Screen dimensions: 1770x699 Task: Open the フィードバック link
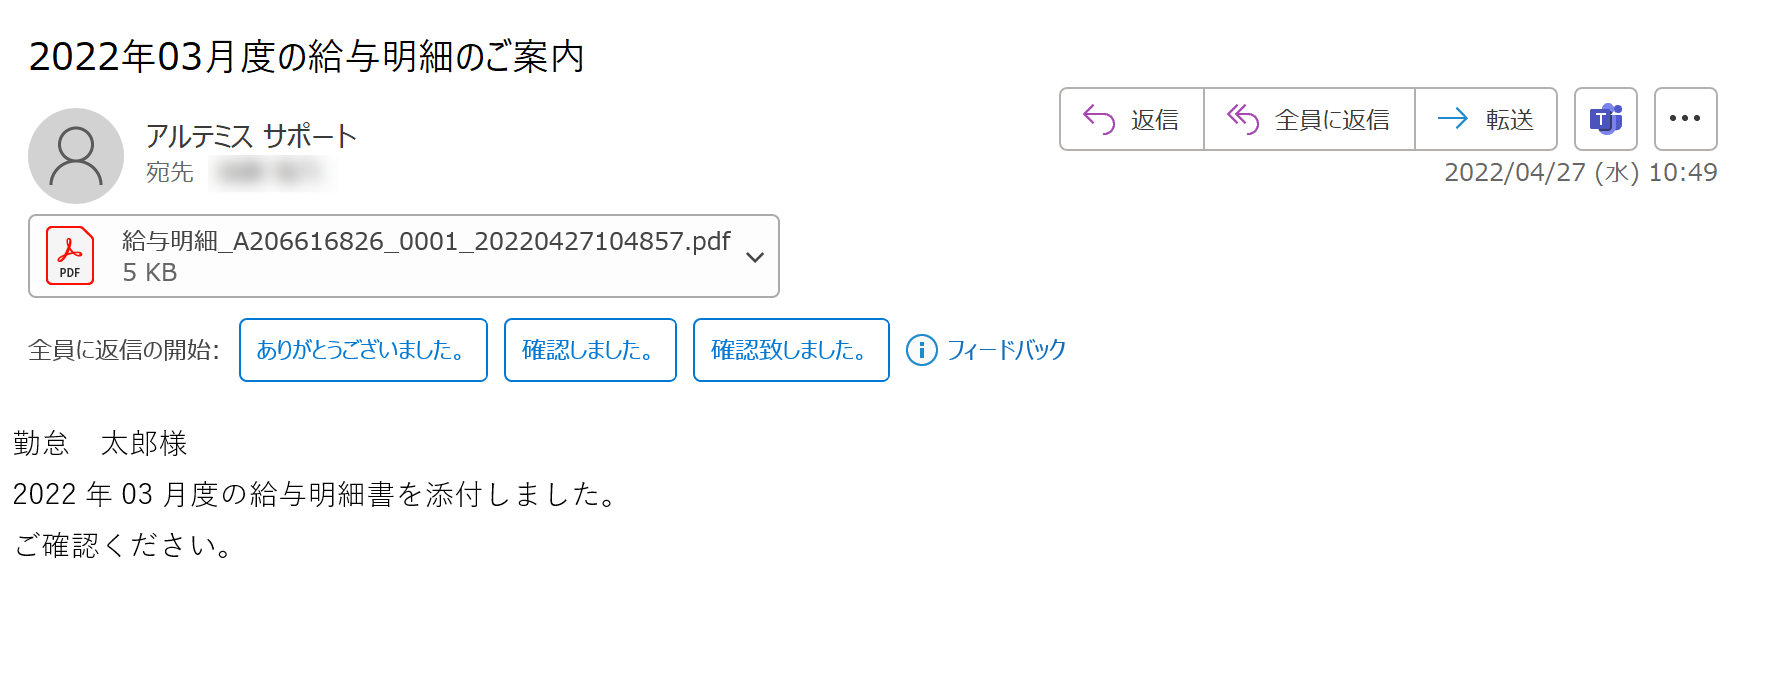1006,350
